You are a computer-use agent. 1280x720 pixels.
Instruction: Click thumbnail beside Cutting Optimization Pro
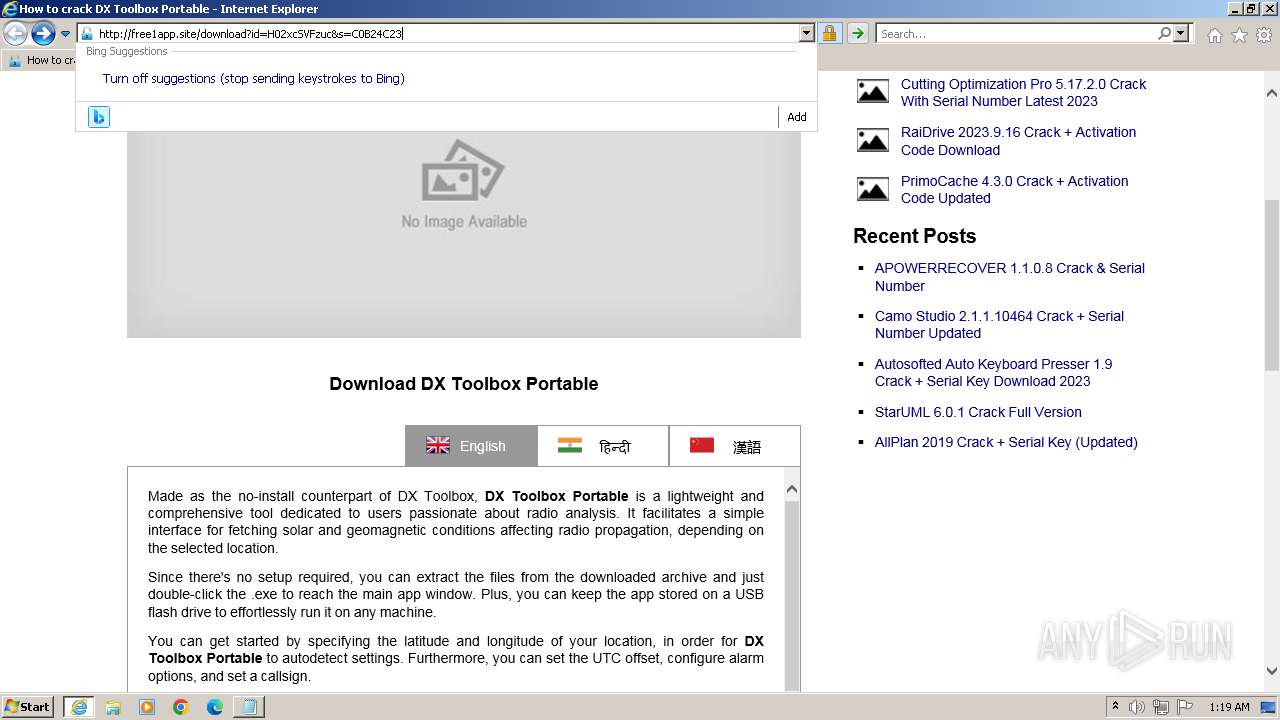873,92
